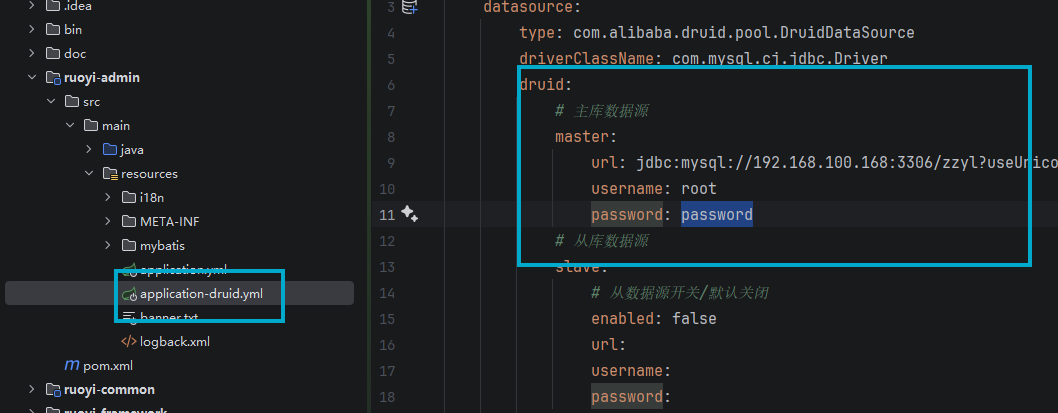Click the enabled value false
1058x413 pixels.
tap(694, 319)
